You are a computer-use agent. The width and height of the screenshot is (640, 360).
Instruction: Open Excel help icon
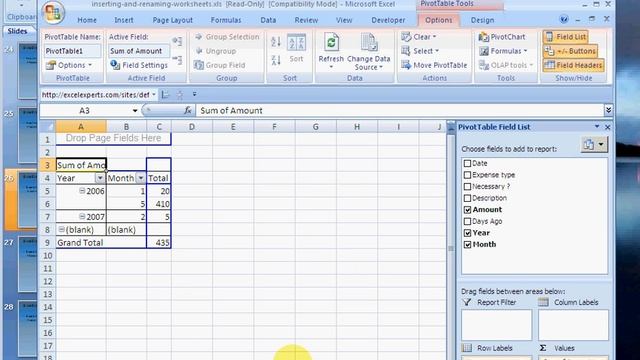point(564,20)
